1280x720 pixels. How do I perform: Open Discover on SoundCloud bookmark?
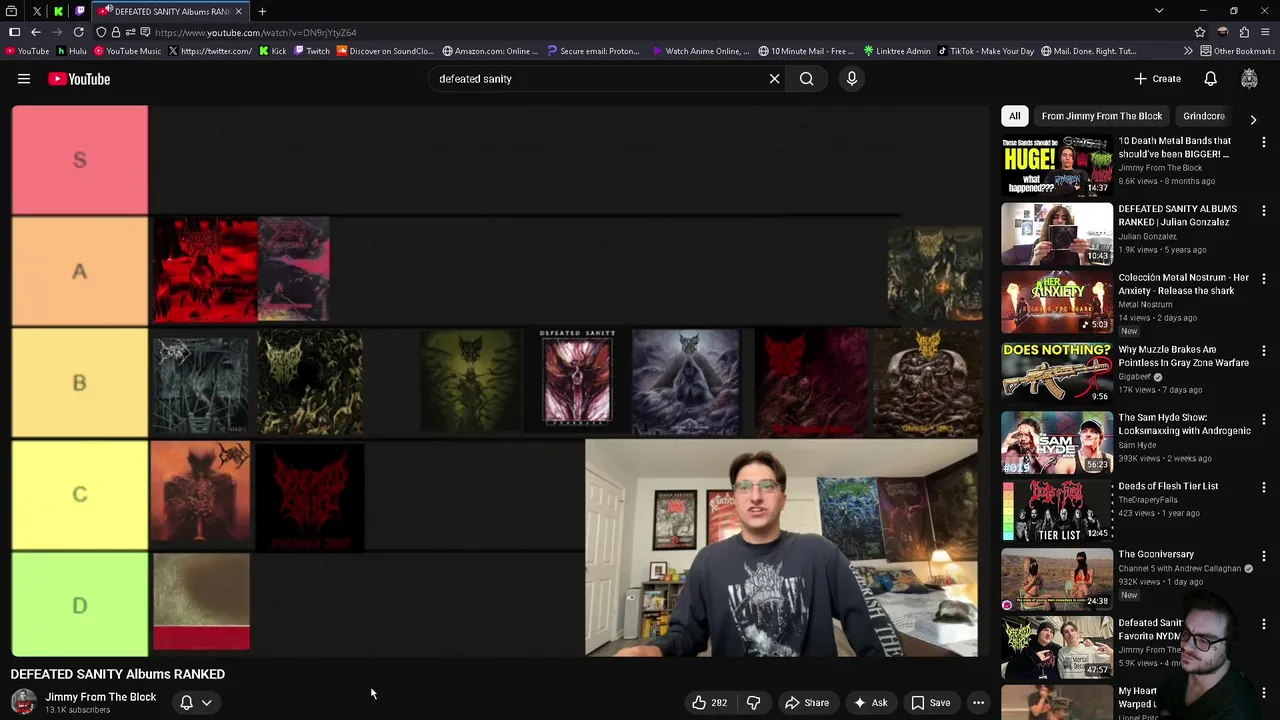tap(385, 51)
